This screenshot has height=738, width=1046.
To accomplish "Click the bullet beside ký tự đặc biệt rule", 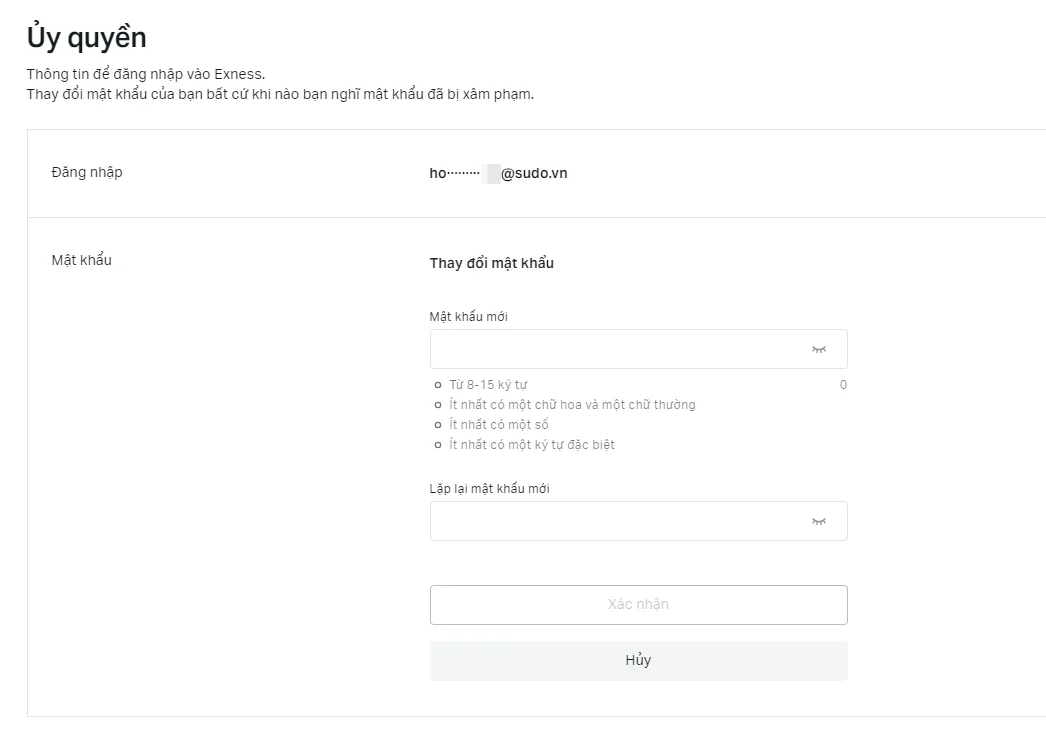I will tap(438, 445).
